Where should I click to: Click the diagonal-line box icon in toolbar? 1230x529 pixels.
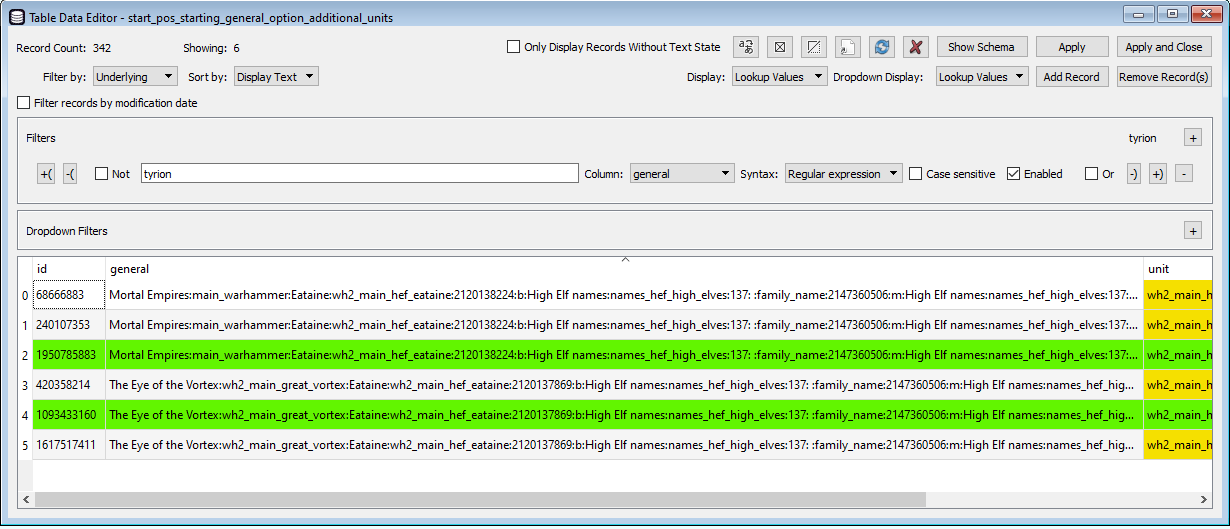click(814, 47)
